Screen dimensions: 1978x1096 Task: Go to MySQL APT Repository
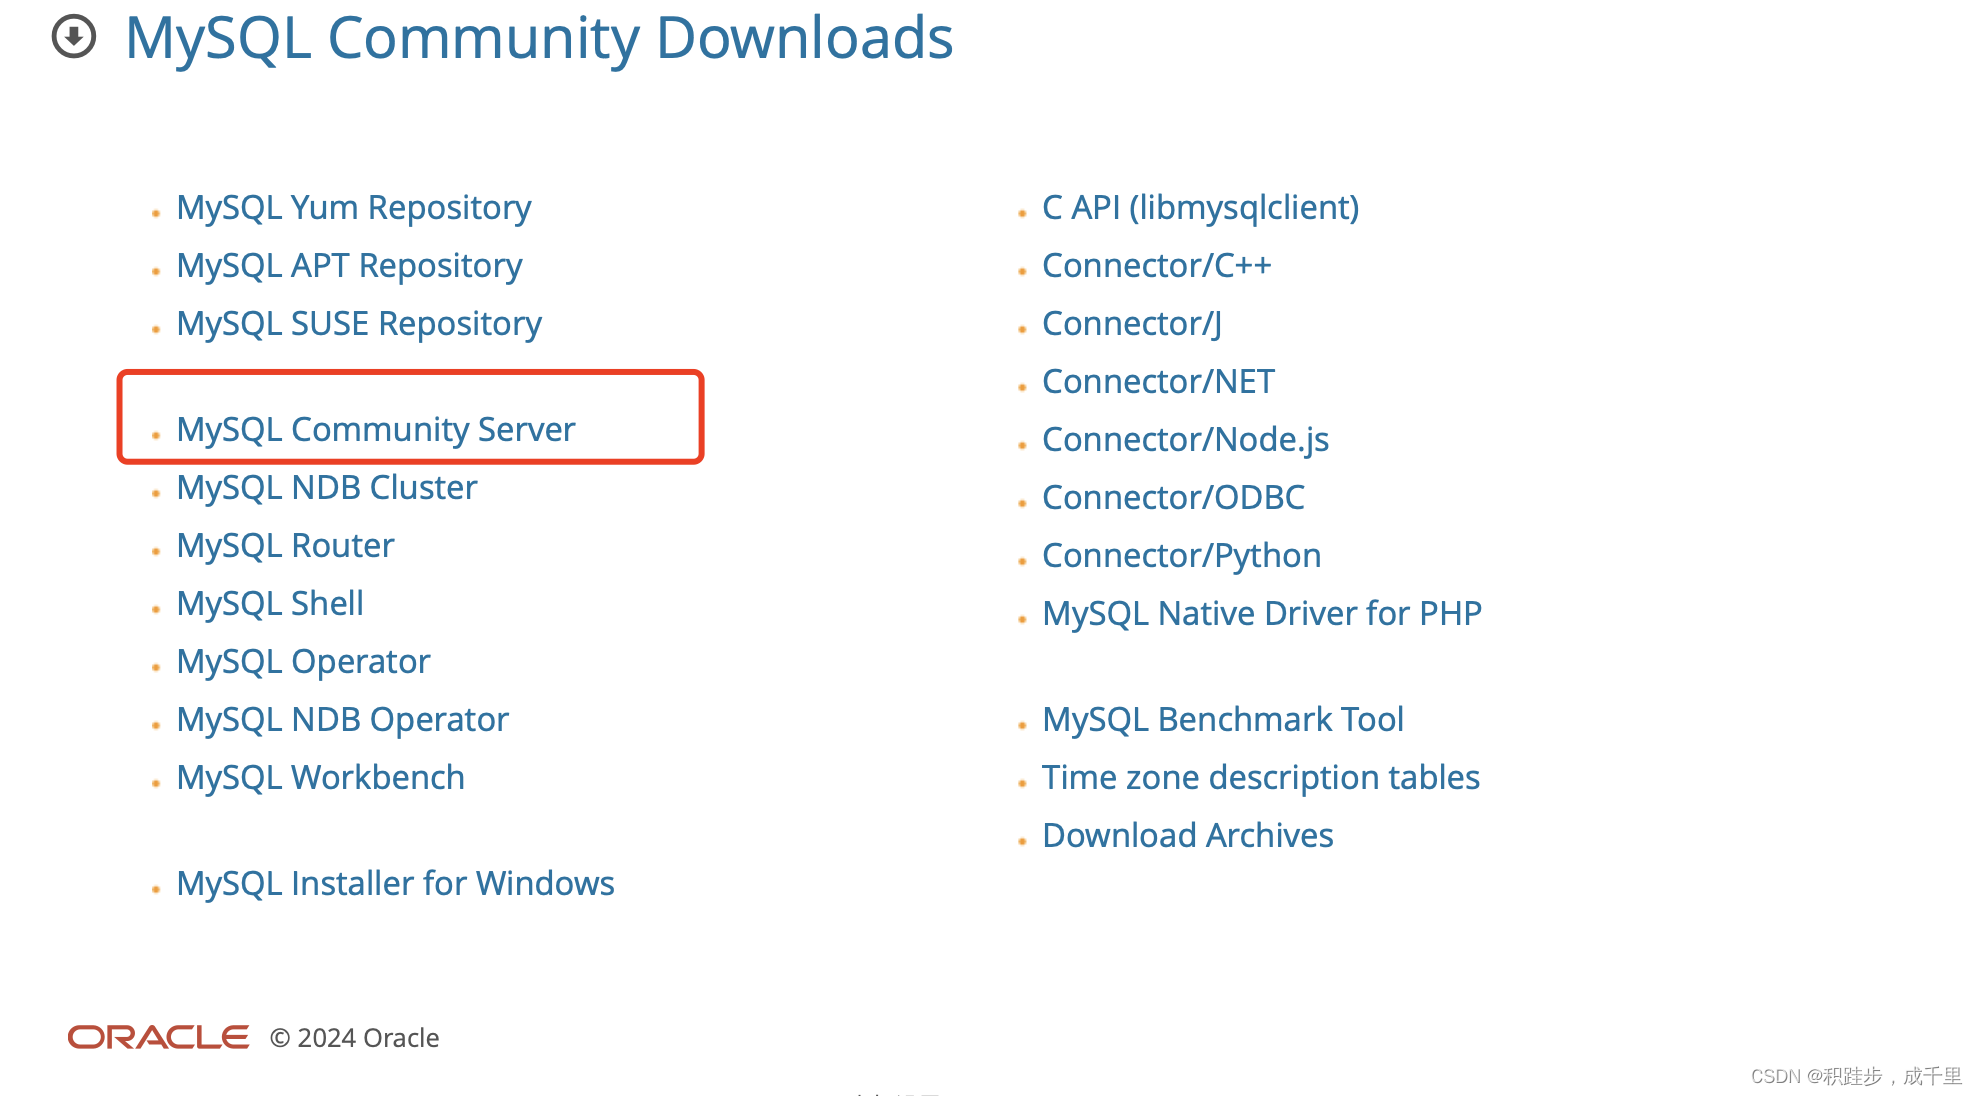(x=349, y=265)
